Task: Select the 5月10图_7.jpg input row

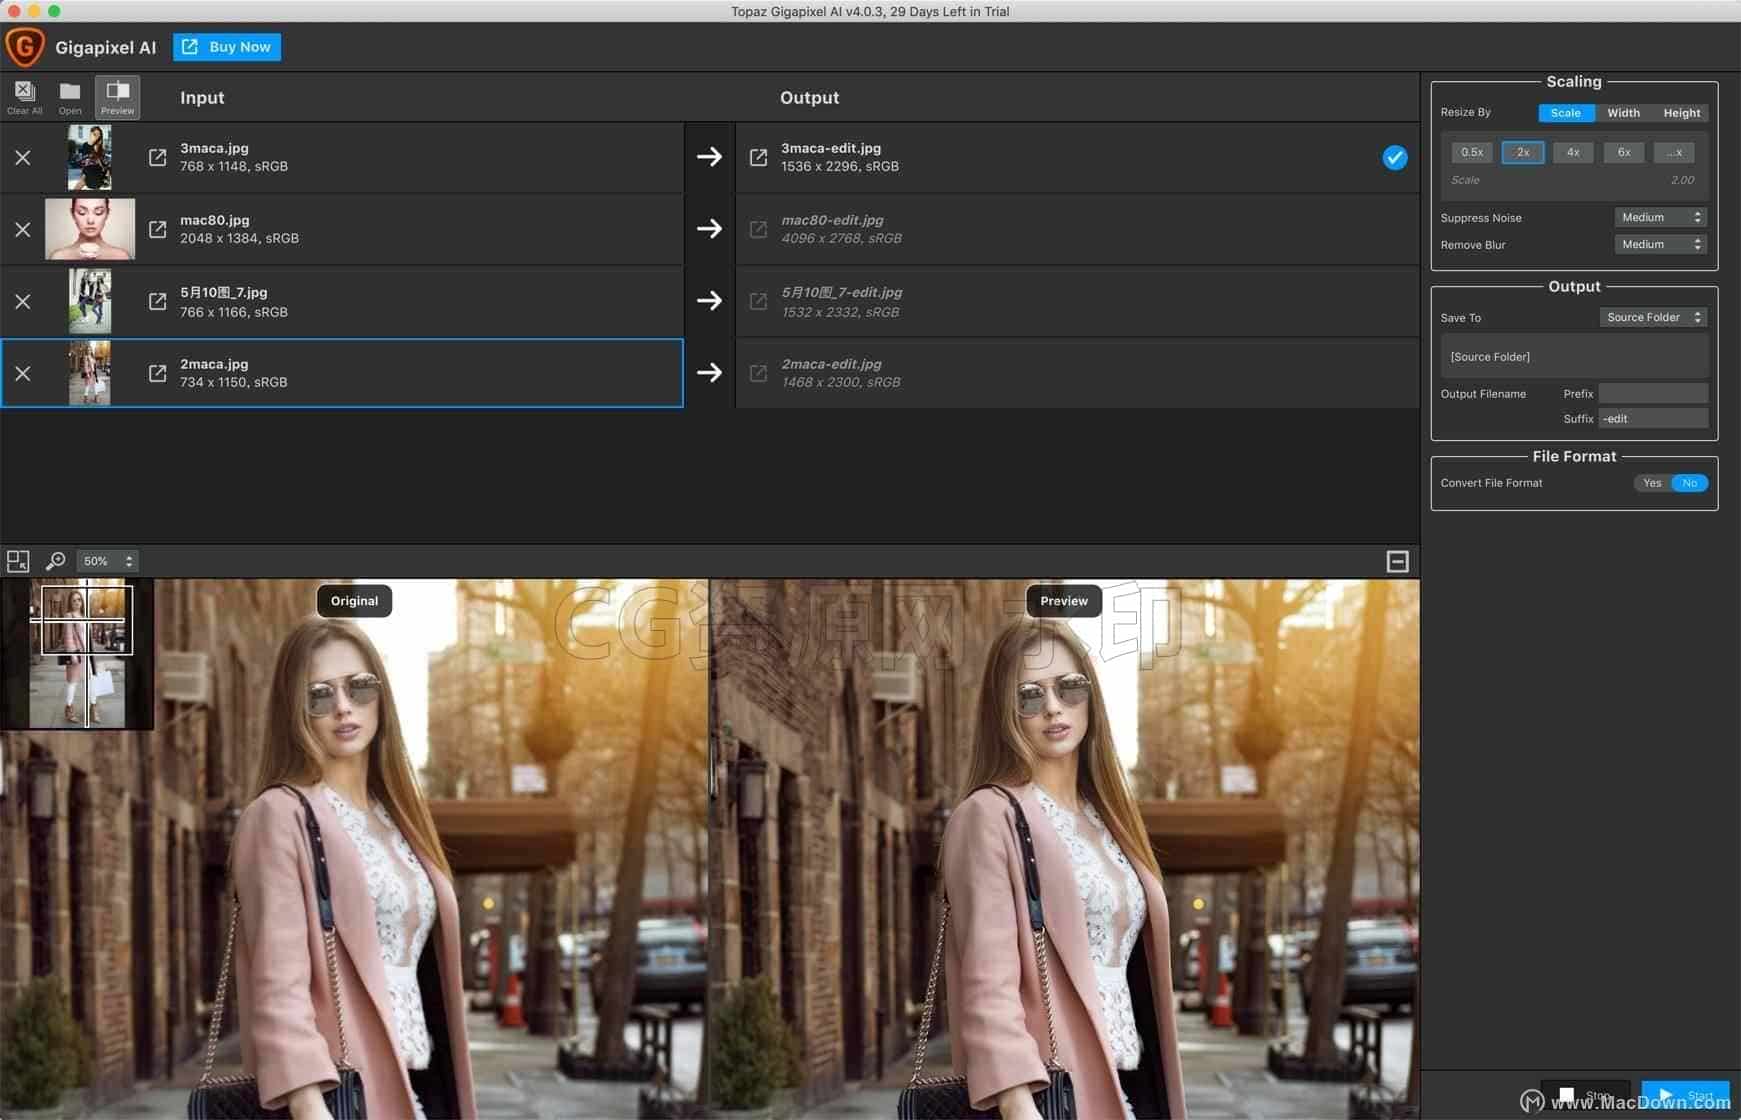Action: 342,301
